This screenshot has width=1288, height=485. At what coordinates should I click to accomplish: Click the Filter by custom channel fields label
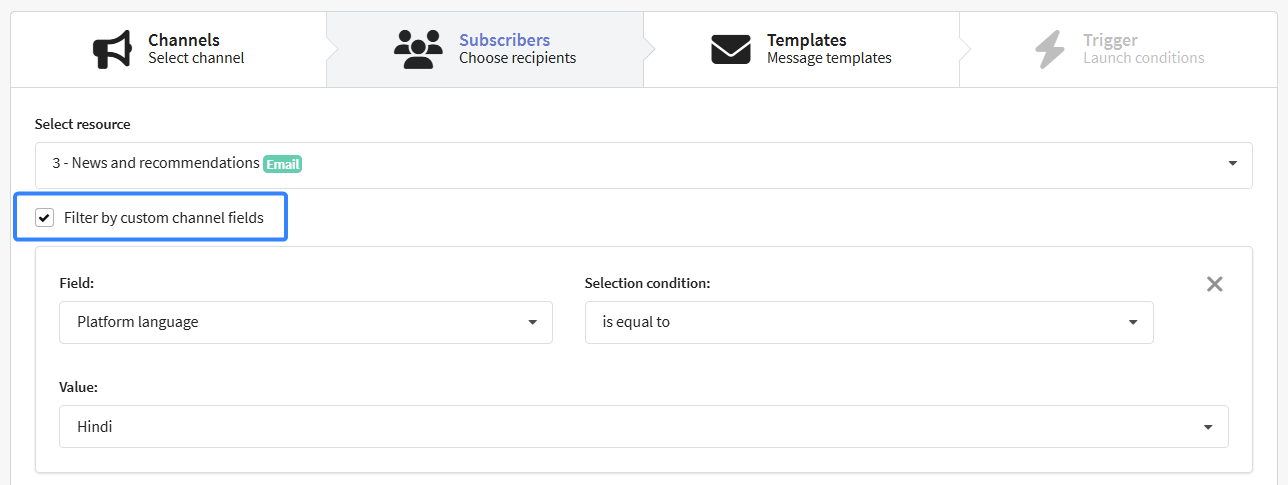pos(164,217)
